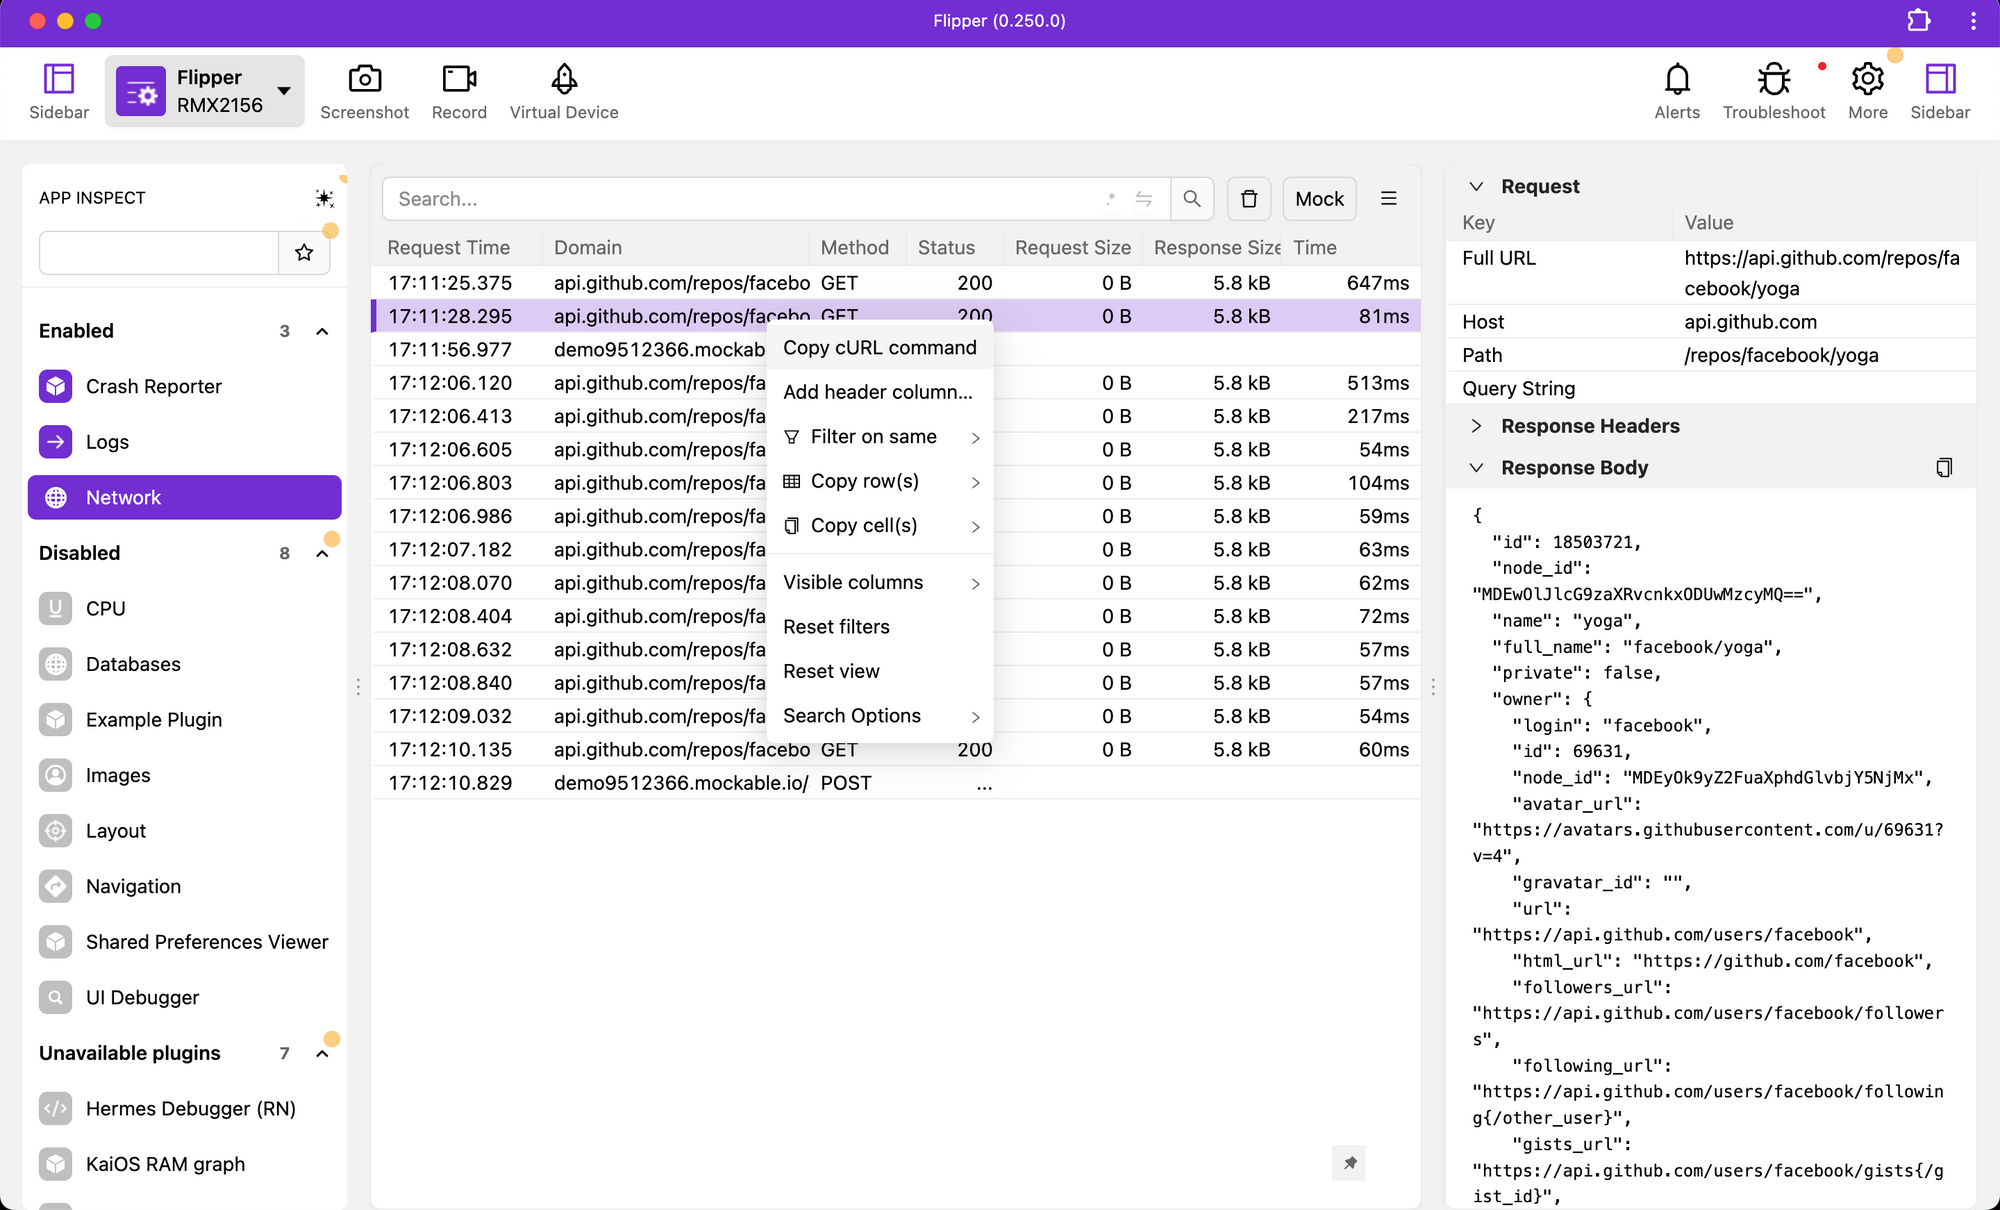The image size is (2000, 1210).
Task: Open Databases plugin
Action: click(185, 664)
